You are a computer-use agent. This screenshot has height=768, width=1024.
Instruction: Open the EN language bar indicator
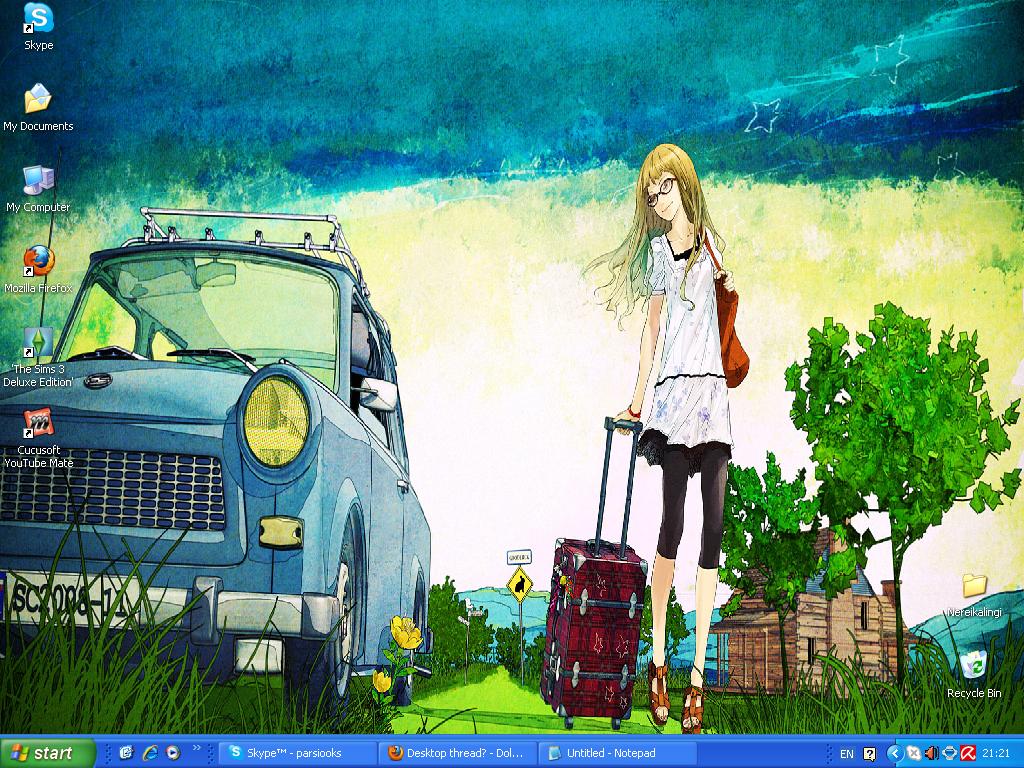pyautogui.click(x=846, y=754)
